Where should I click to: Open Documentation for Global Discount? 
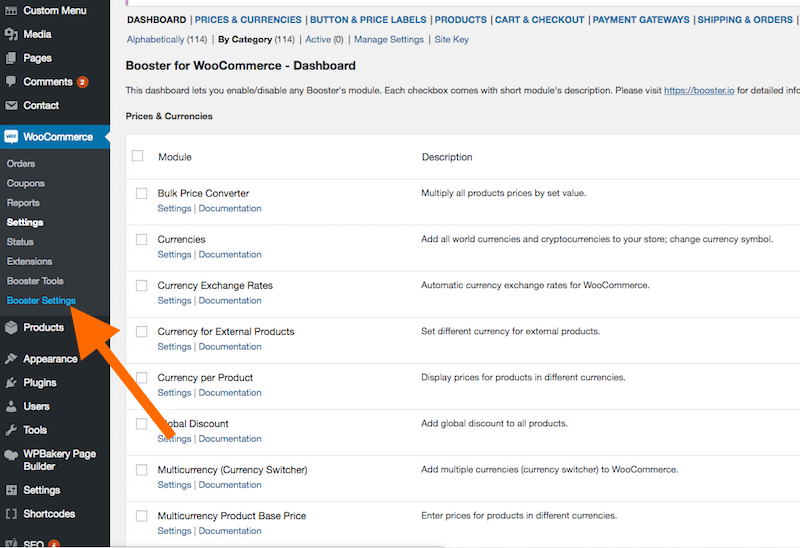point(230,438)
